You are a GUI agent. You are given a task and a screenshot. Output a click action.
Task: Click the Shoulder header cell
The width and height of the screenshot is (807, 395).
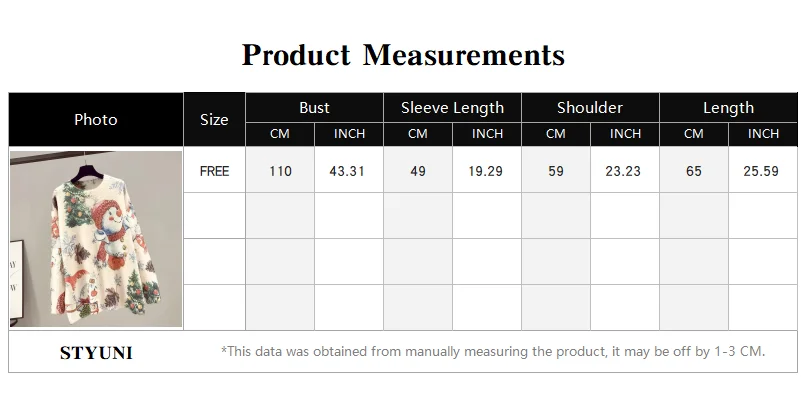[590, 108]
